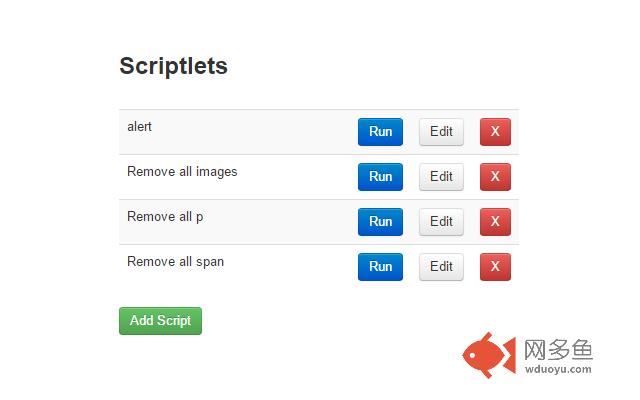Edit the Remove all images script
Image resolution: width=640 pixels, height=400 pixels.
pyautogui.click(x=441, y=177)
